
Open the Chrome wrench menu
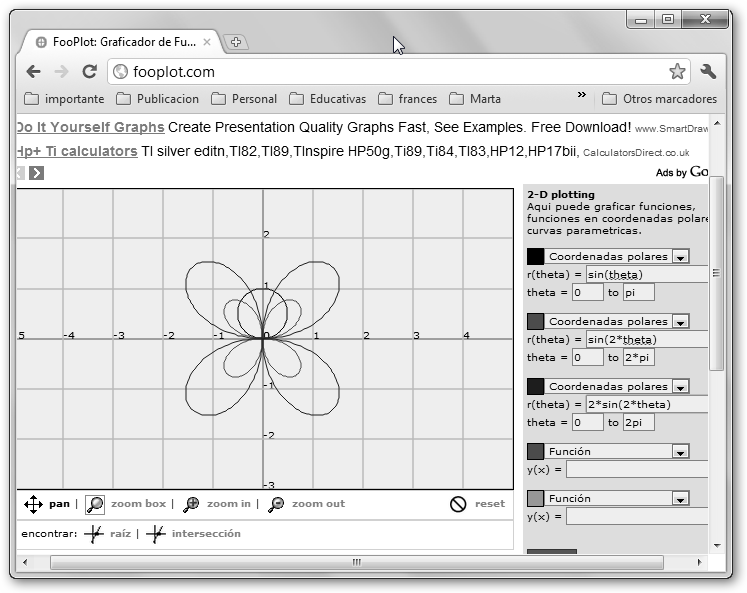pyautogui.click(x=709, y=72)
